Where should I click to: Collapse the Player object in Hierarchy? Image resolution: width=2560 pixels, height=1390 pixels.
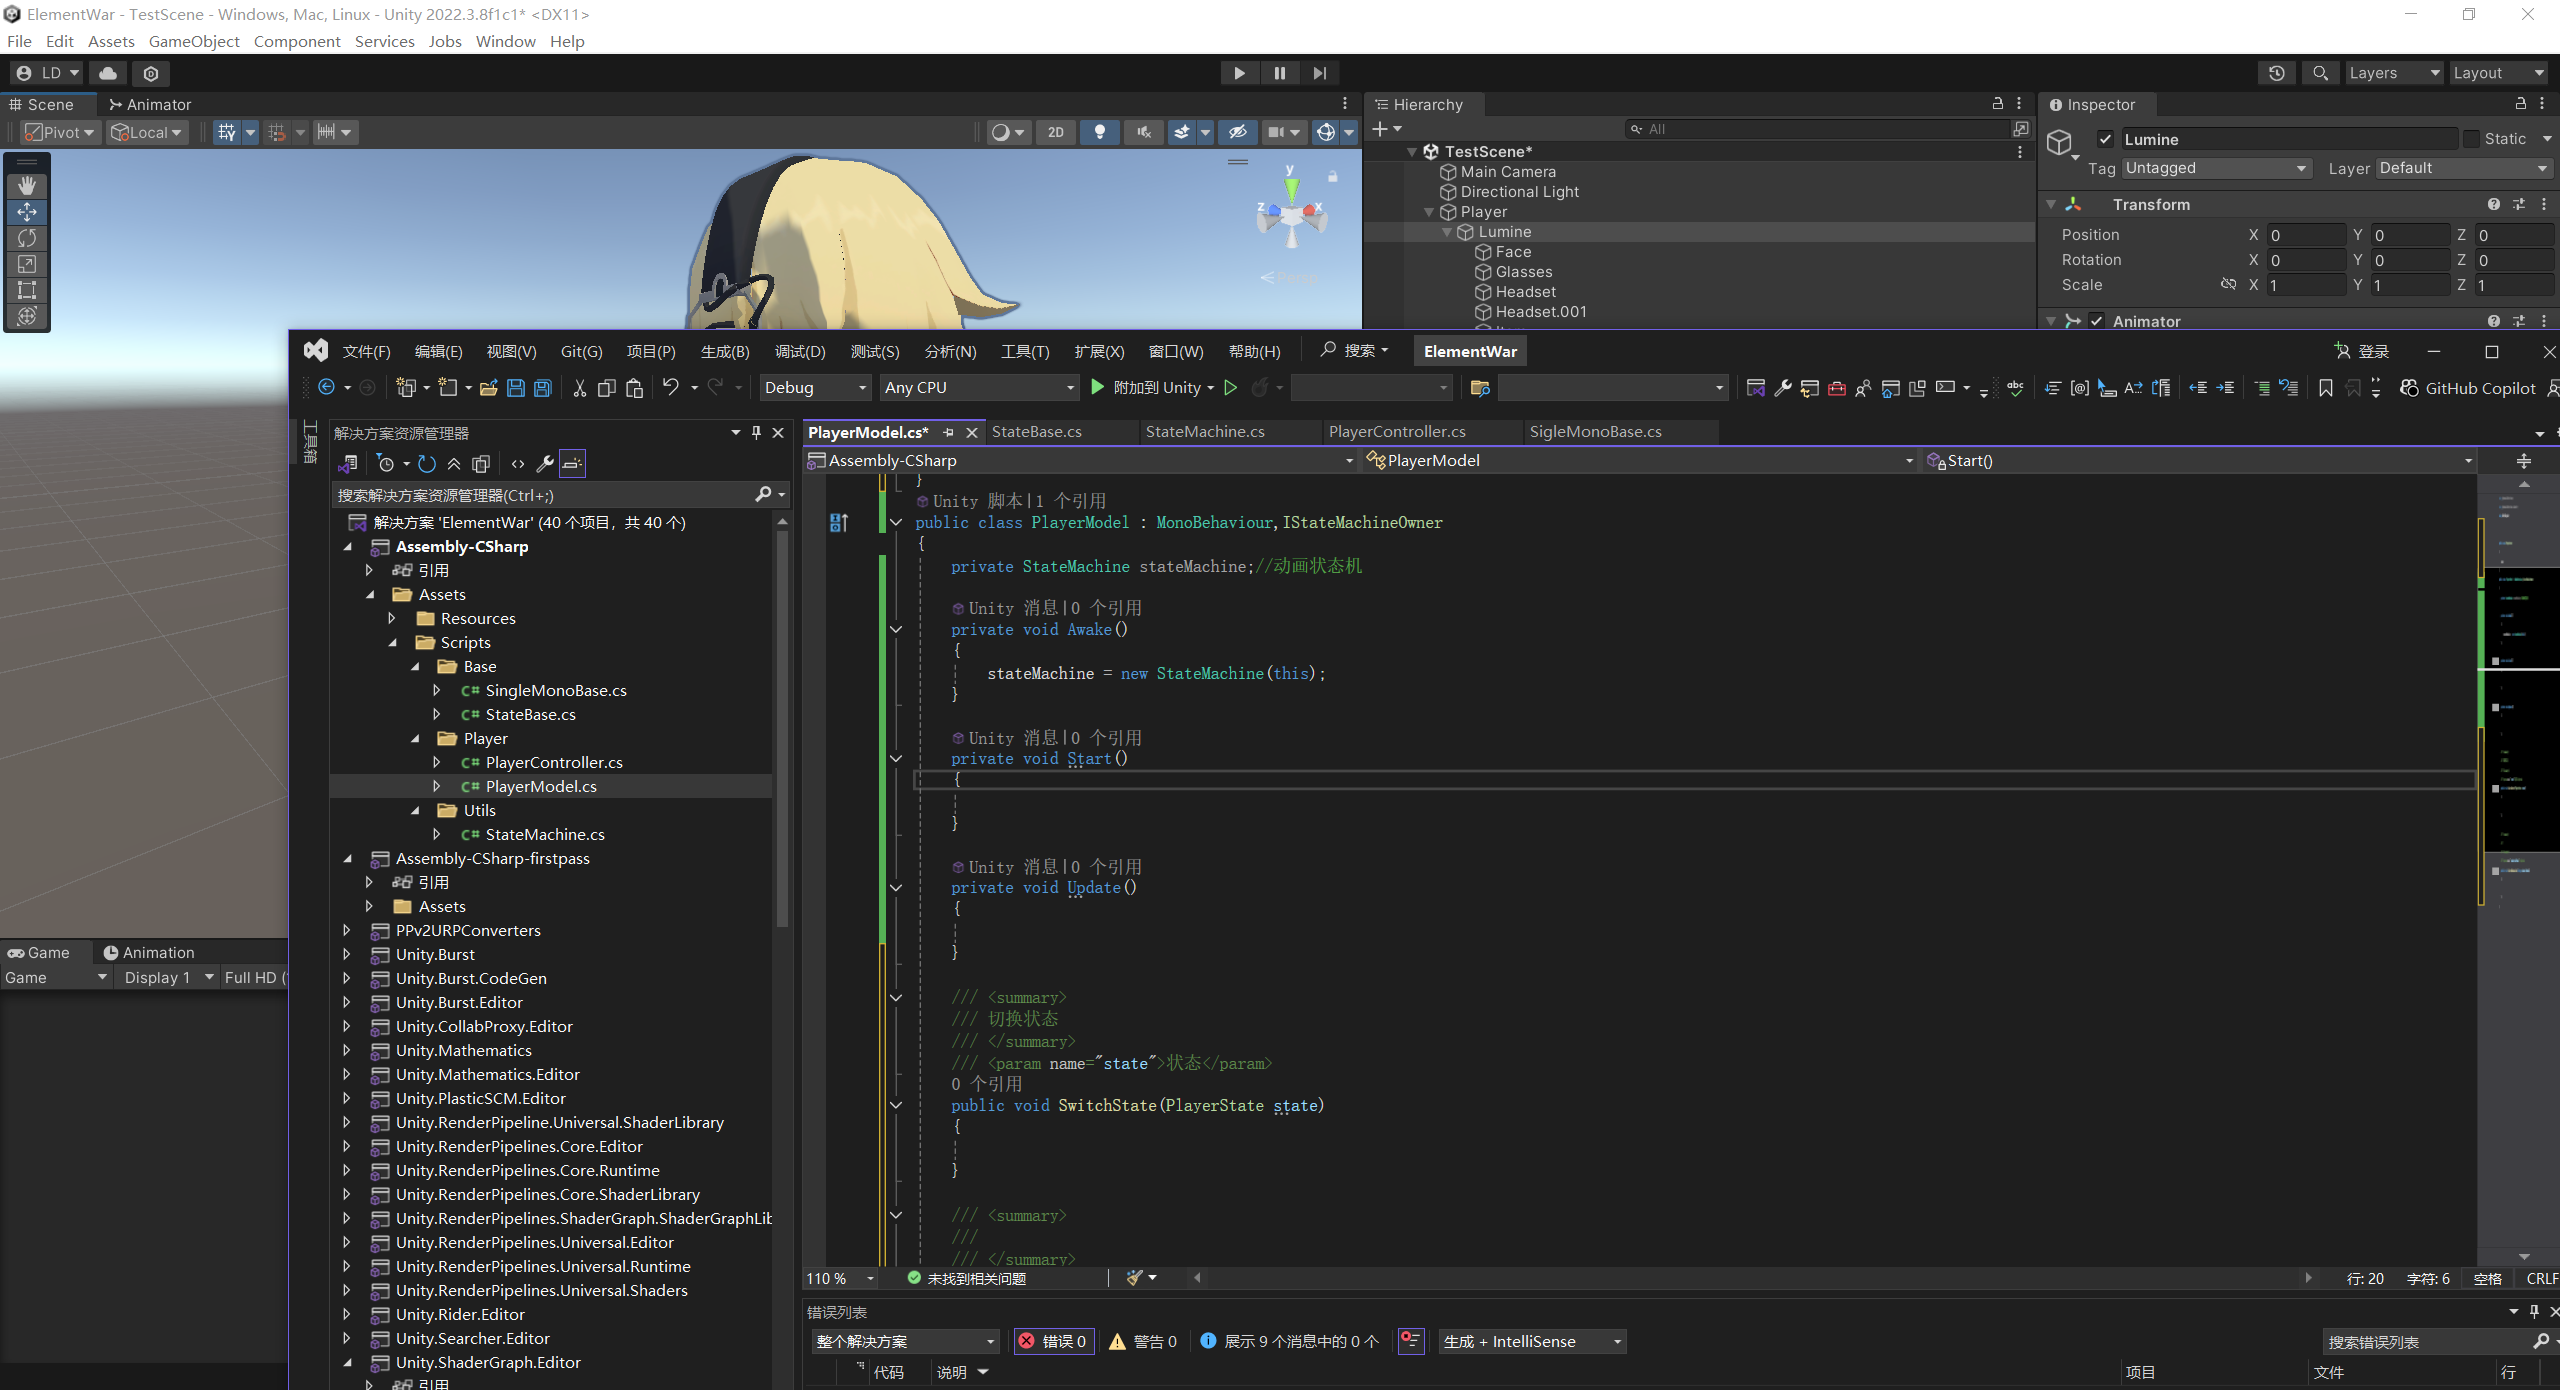[1429, 212]
